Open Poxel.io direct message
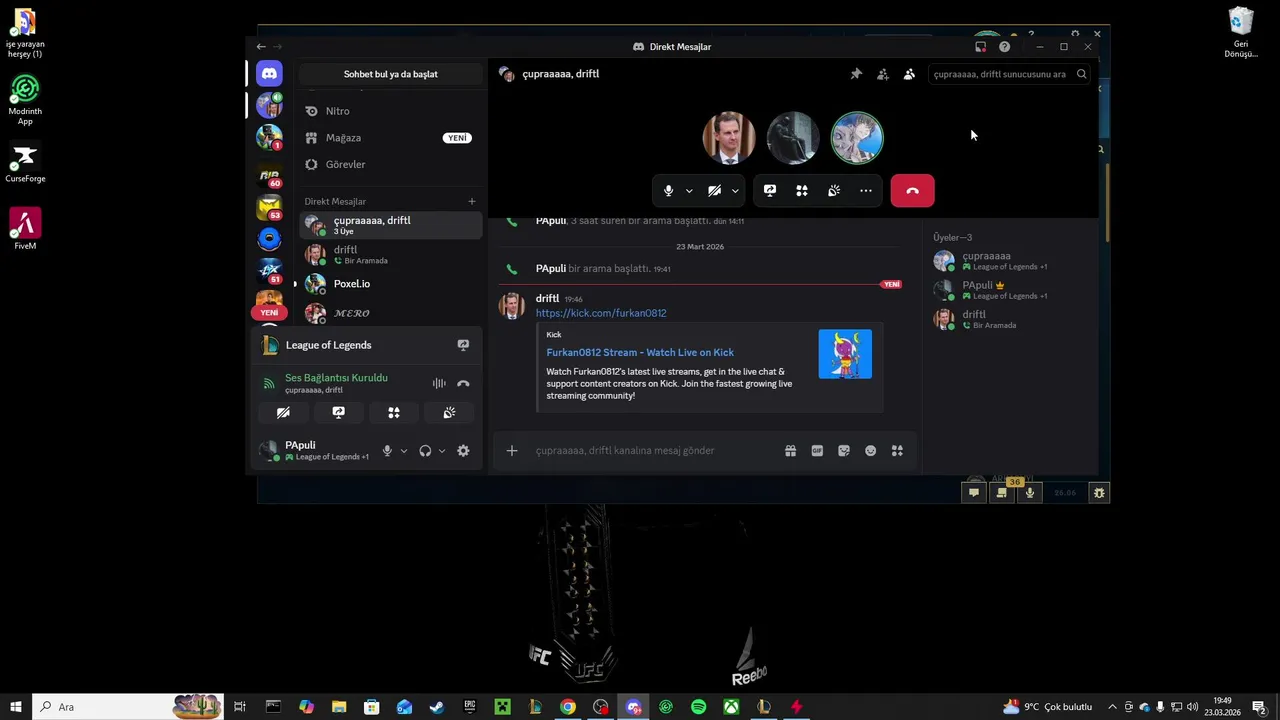1280x720 pixels. (390, 284)
